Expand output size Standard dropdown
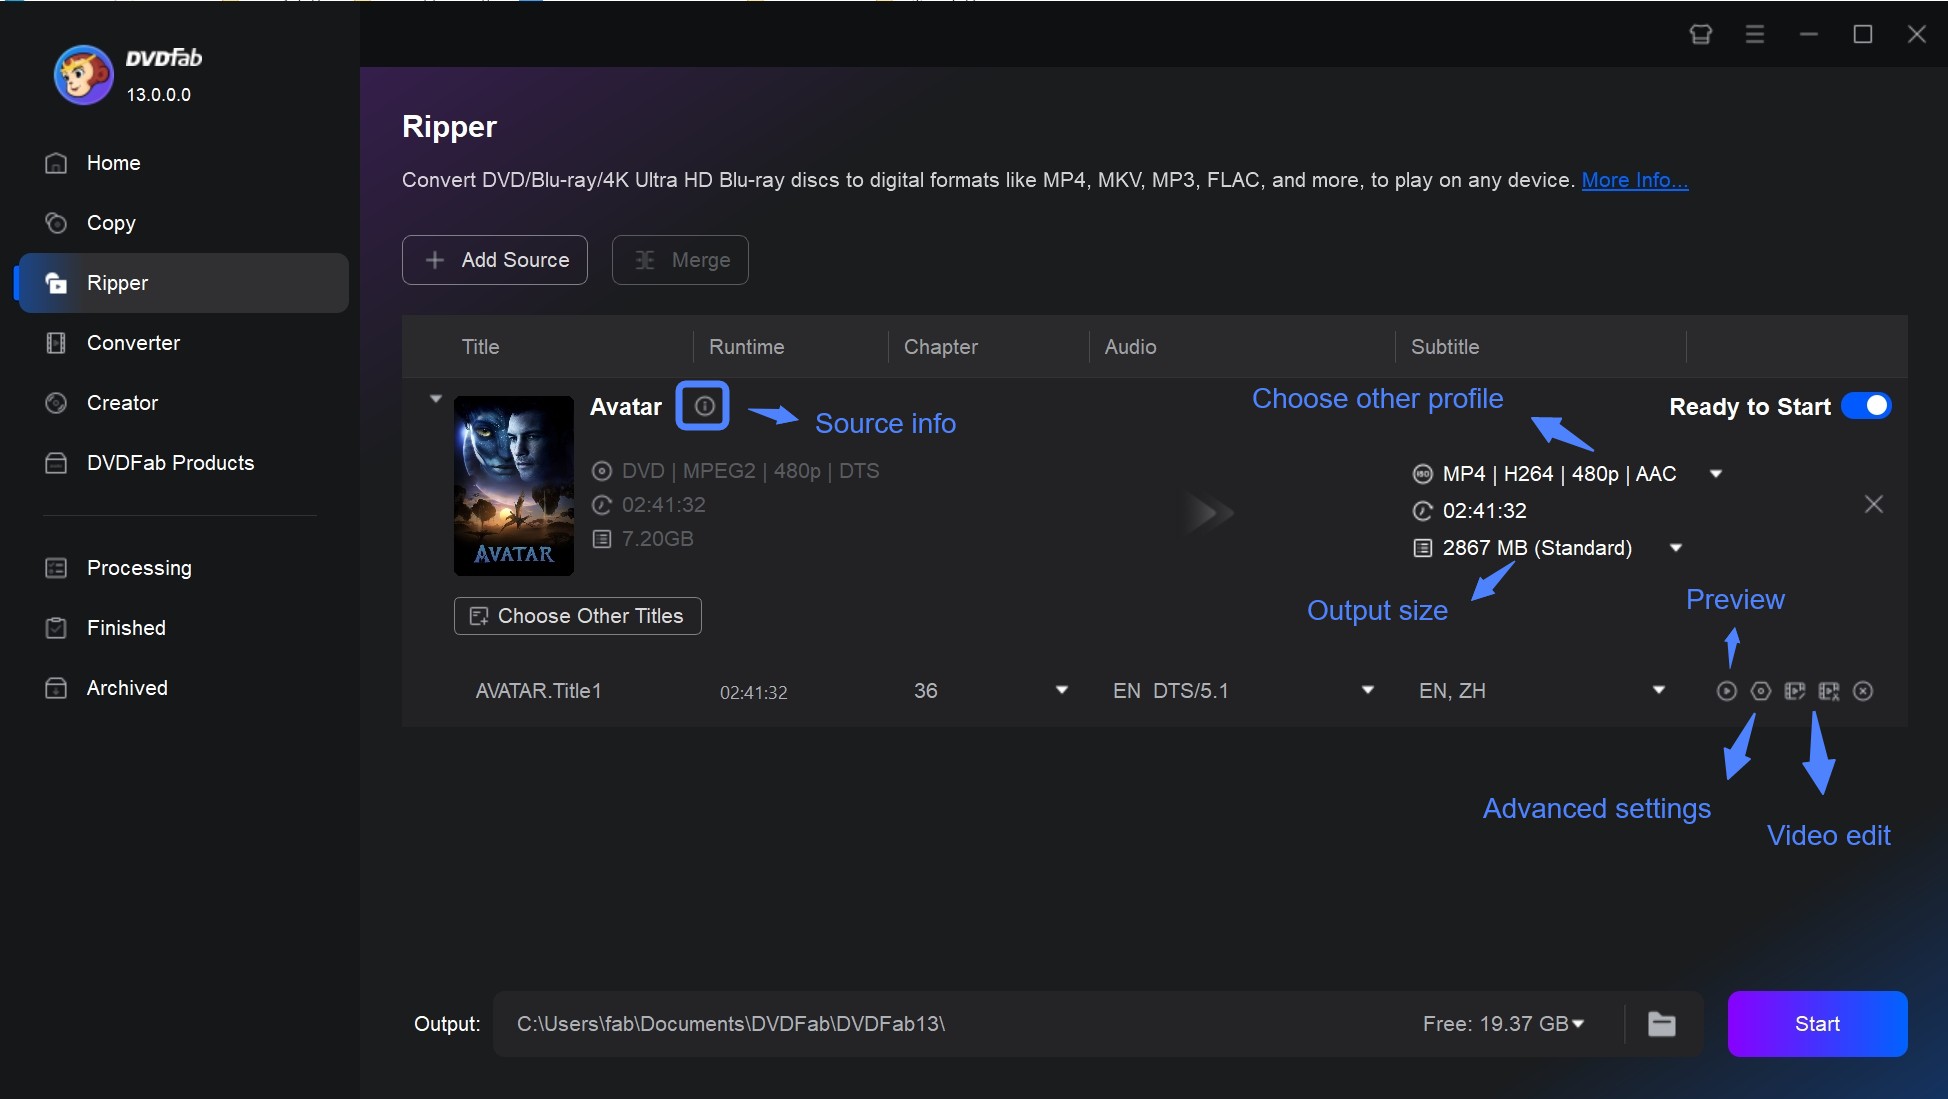Viewport: 1948px width, 1099px height. pyautogui.click(x=1675, y=546)
